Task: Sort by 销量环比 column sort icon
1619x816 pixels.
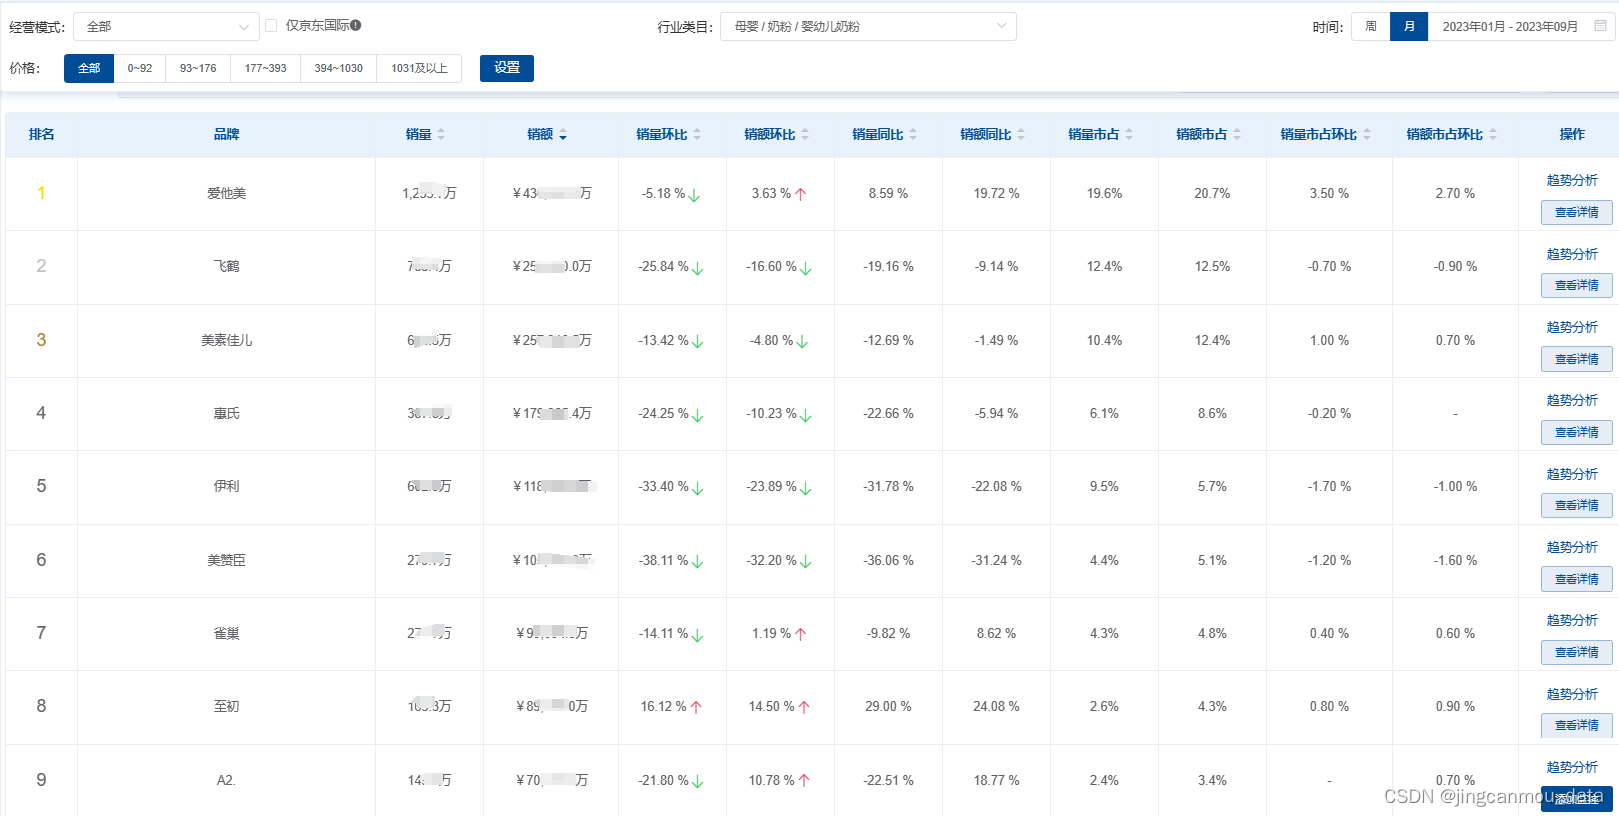Action: [697, 135]
